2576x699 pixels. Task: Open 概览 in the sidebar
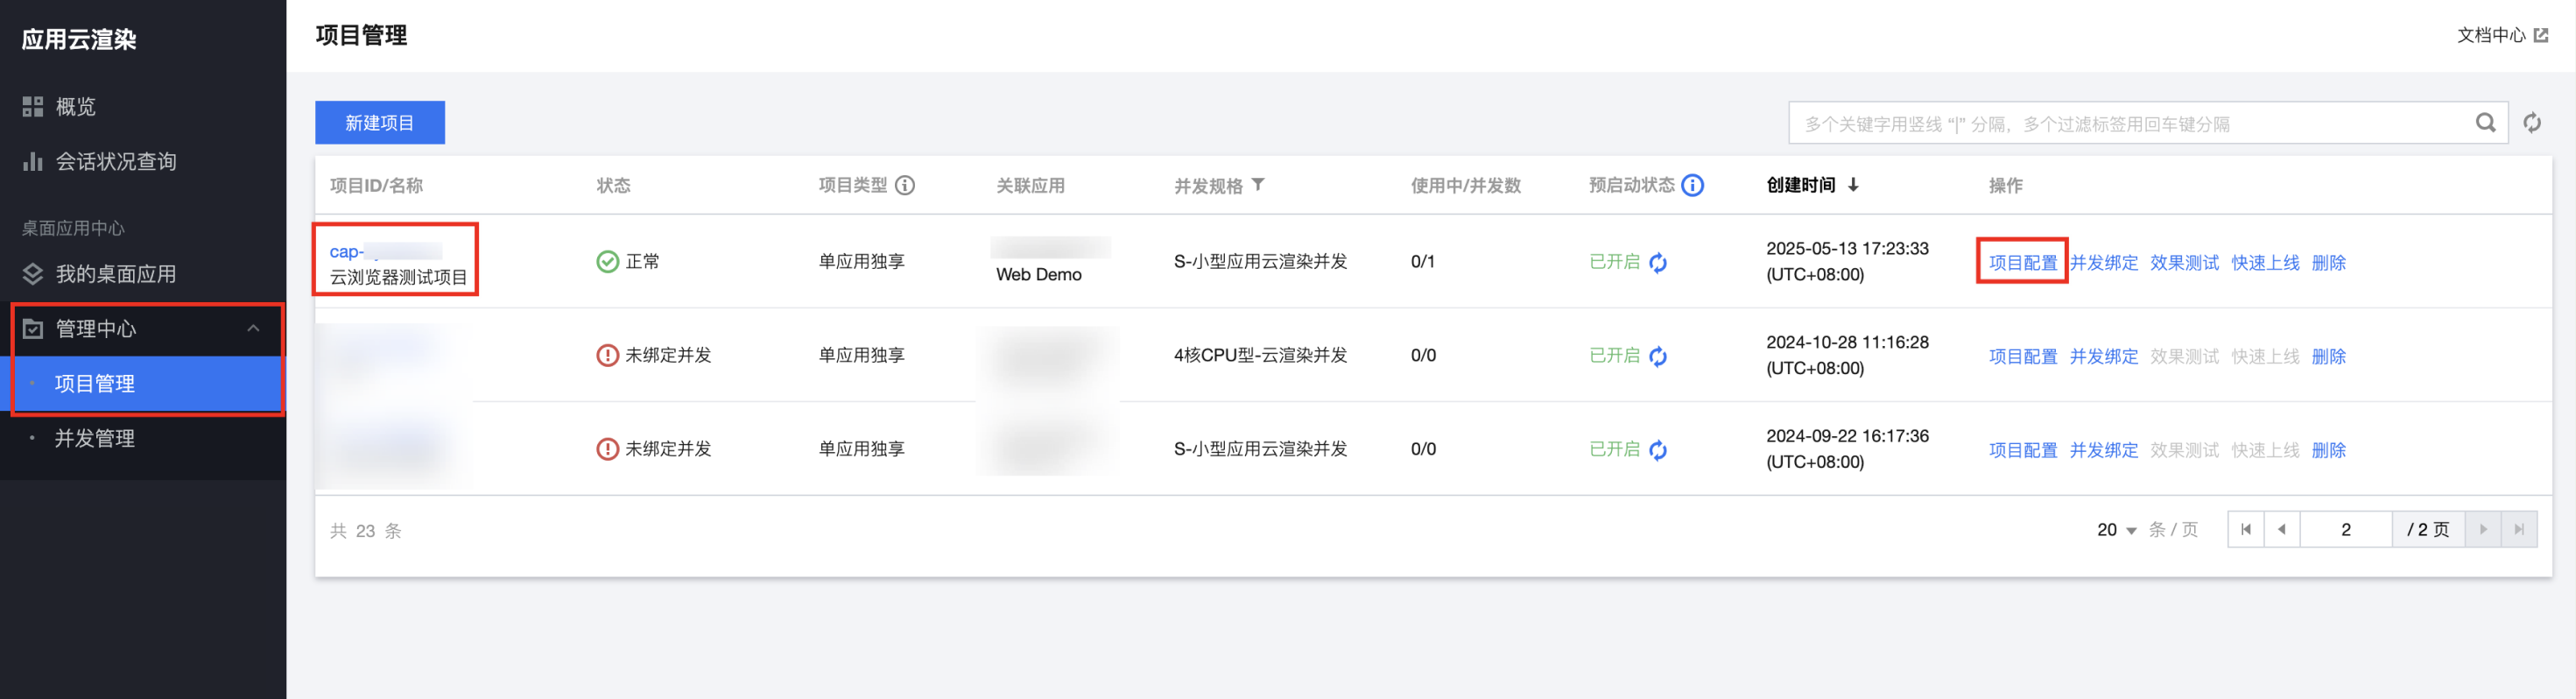click(x=75, y=106)
